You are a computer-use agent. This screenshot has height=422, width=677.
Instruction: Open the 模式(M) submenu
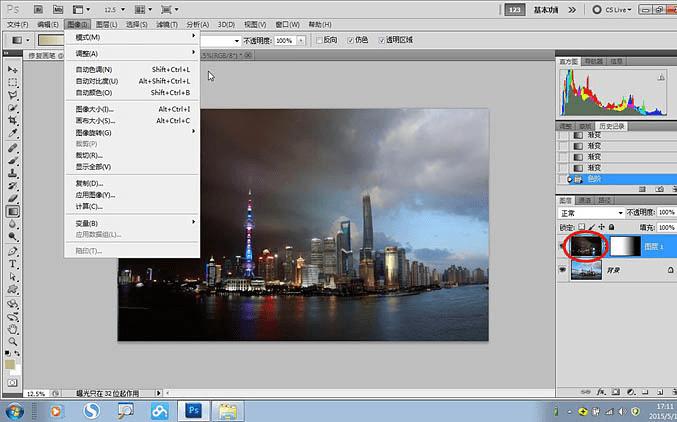[x=132, y=37]
